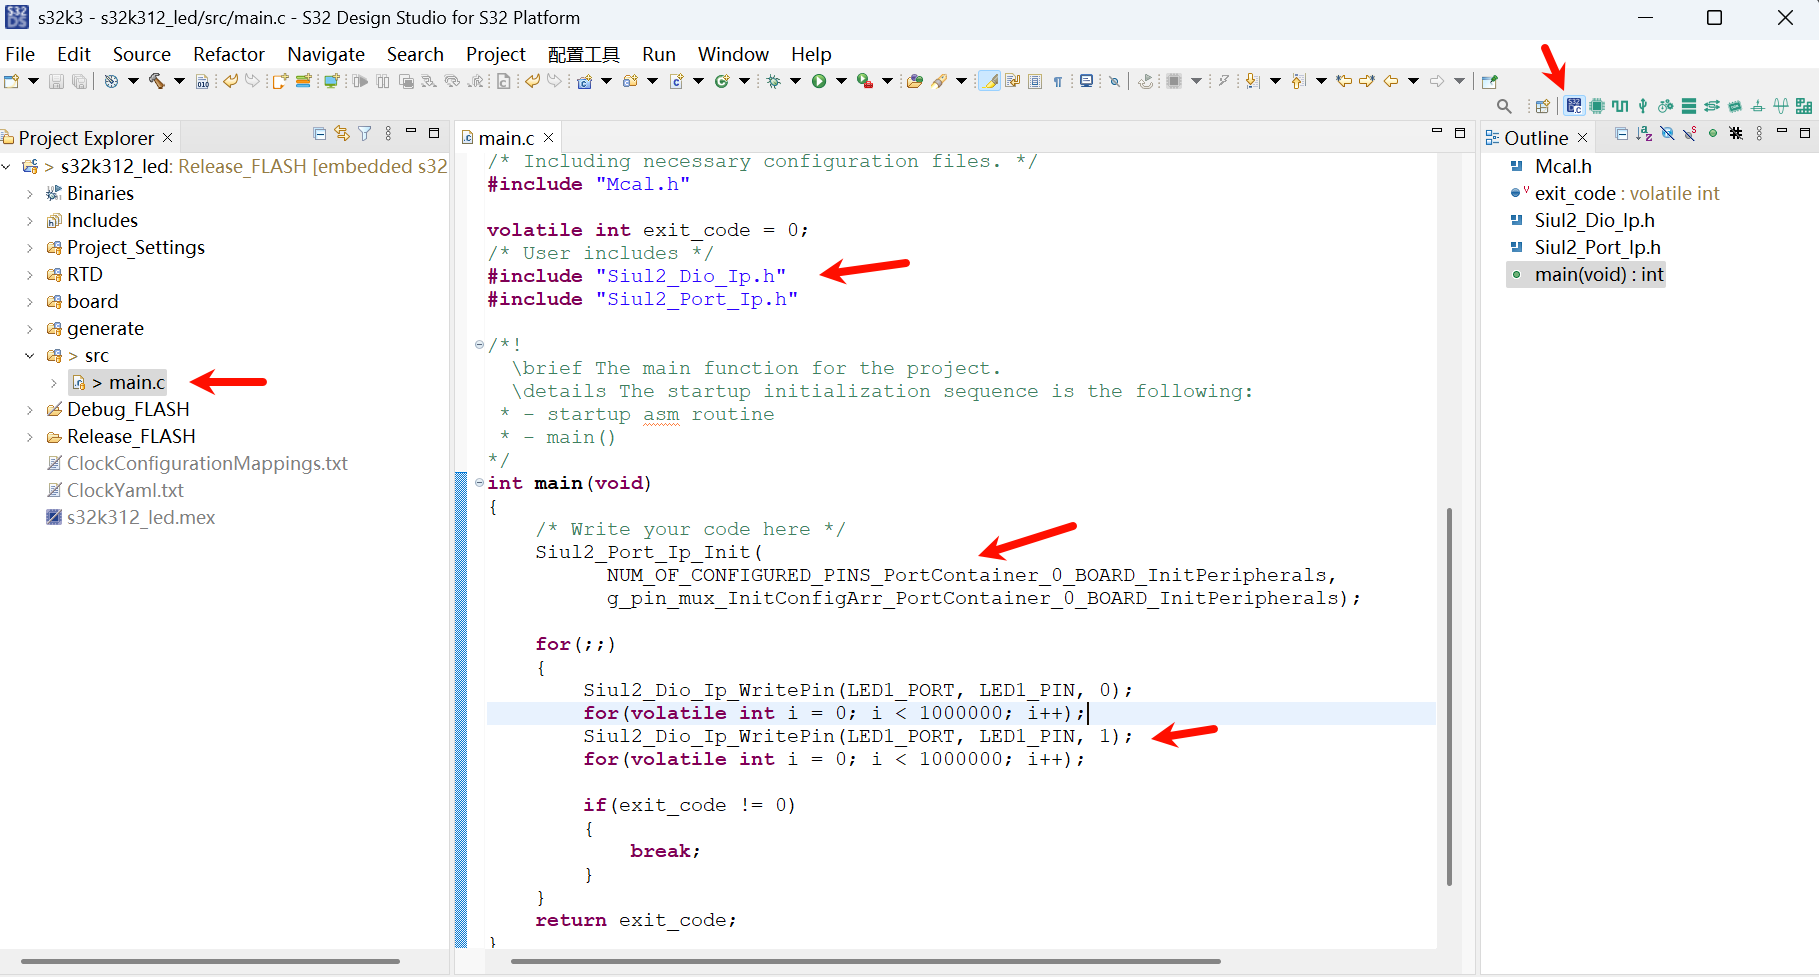Open the Project menu

[x=495, y=54]
